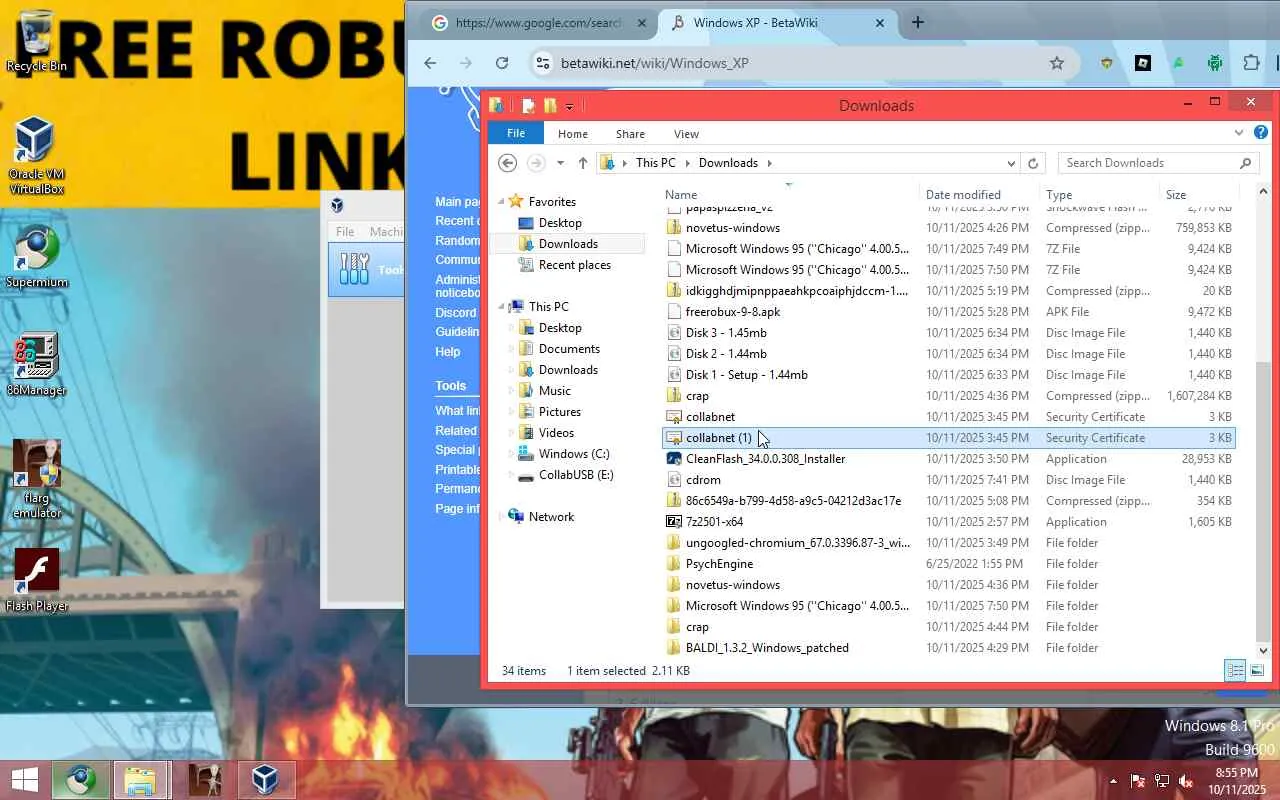Open the Home ribbon tab
The height and width of the screenshot is (800, 1280).
point(573,134)
